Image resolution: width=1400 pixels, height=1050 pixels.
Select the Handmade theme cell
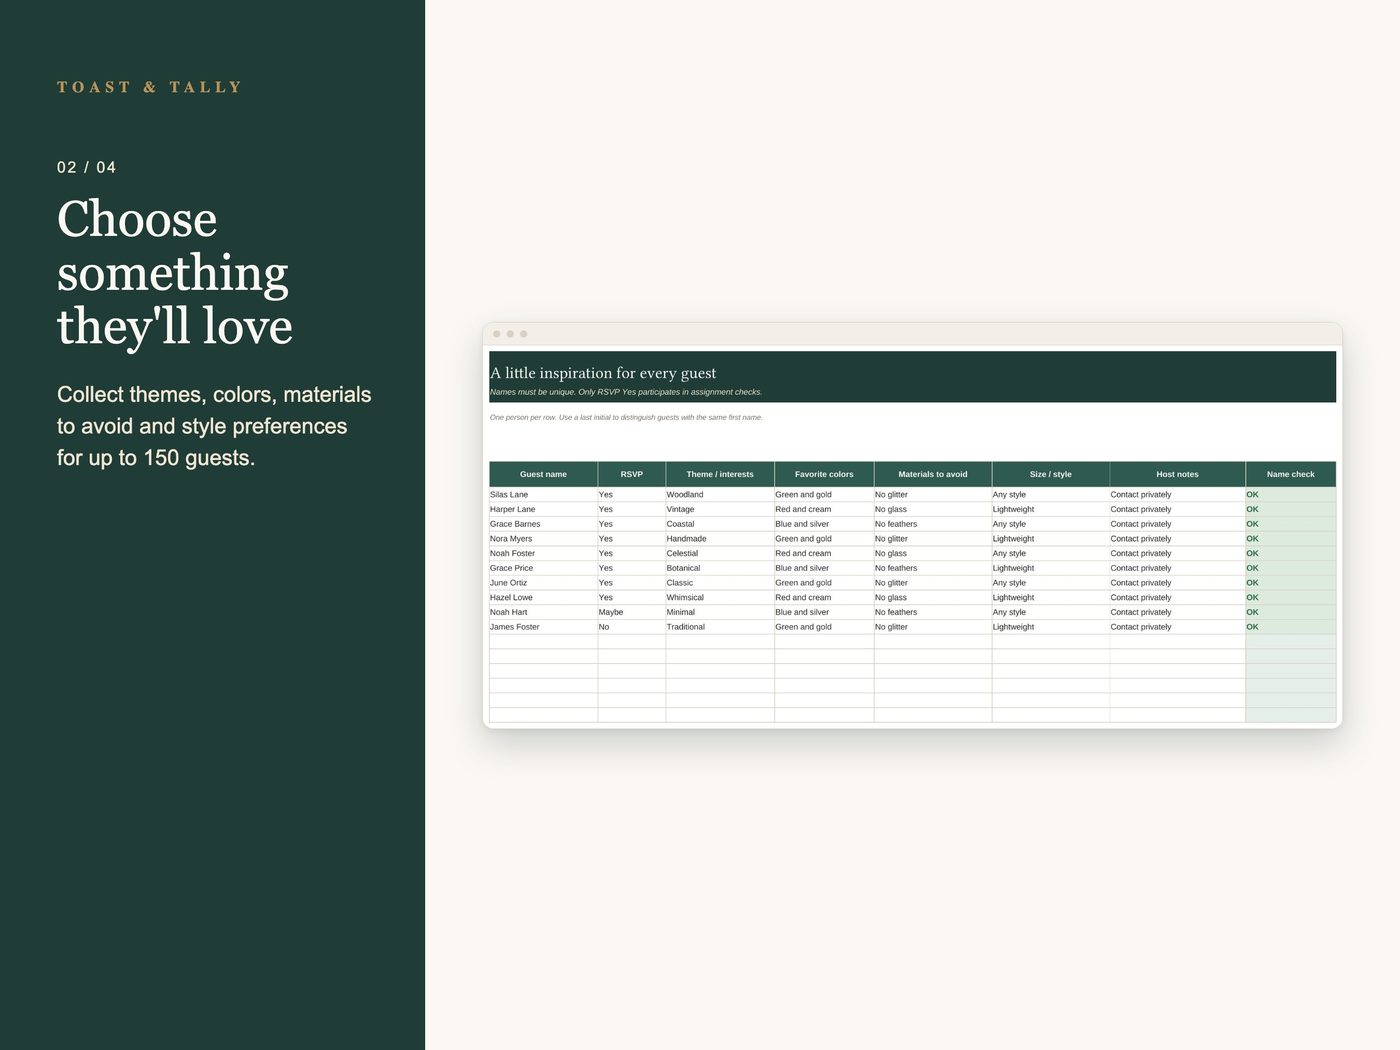(x=720, y=538)
